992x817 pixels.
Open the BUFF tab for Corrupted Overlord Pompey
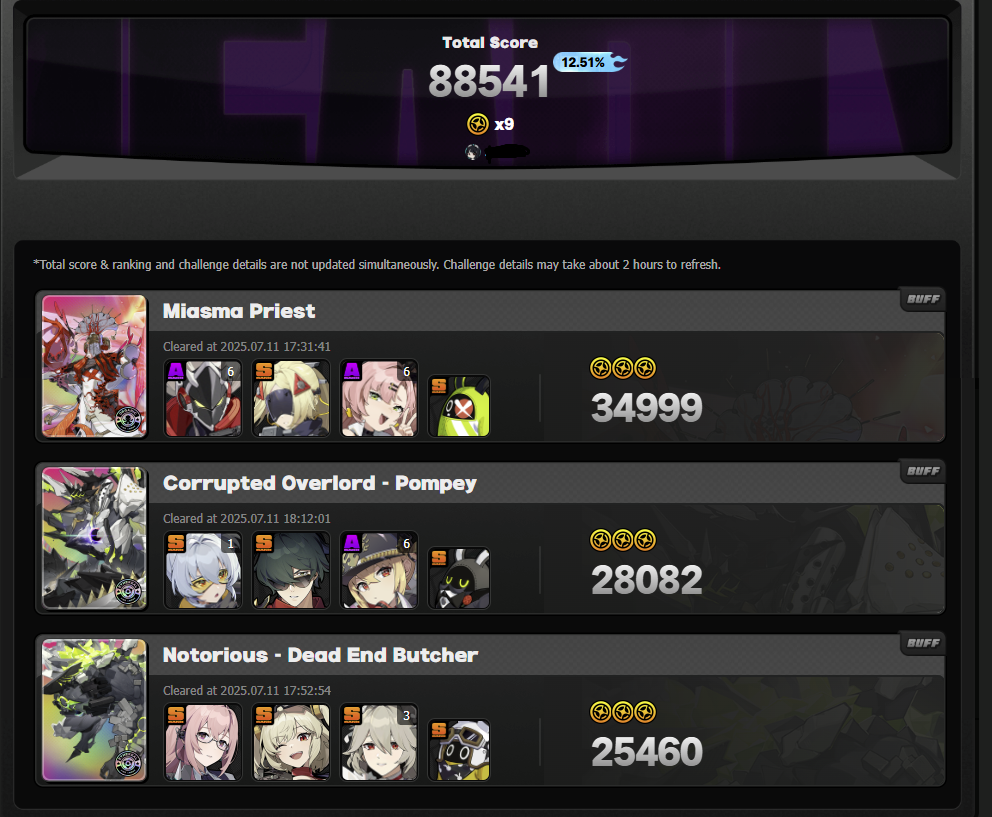(x=922, y=471)
